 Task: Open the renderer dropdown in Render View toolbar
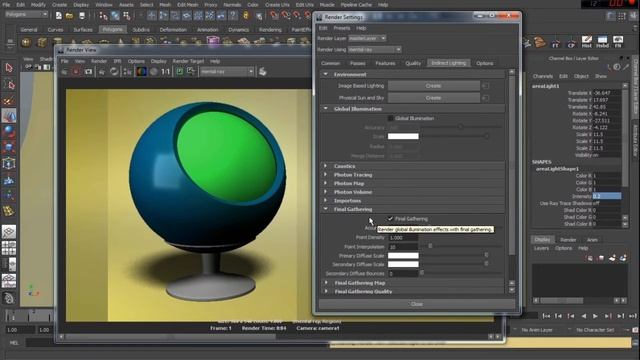(x=227, y=72)
